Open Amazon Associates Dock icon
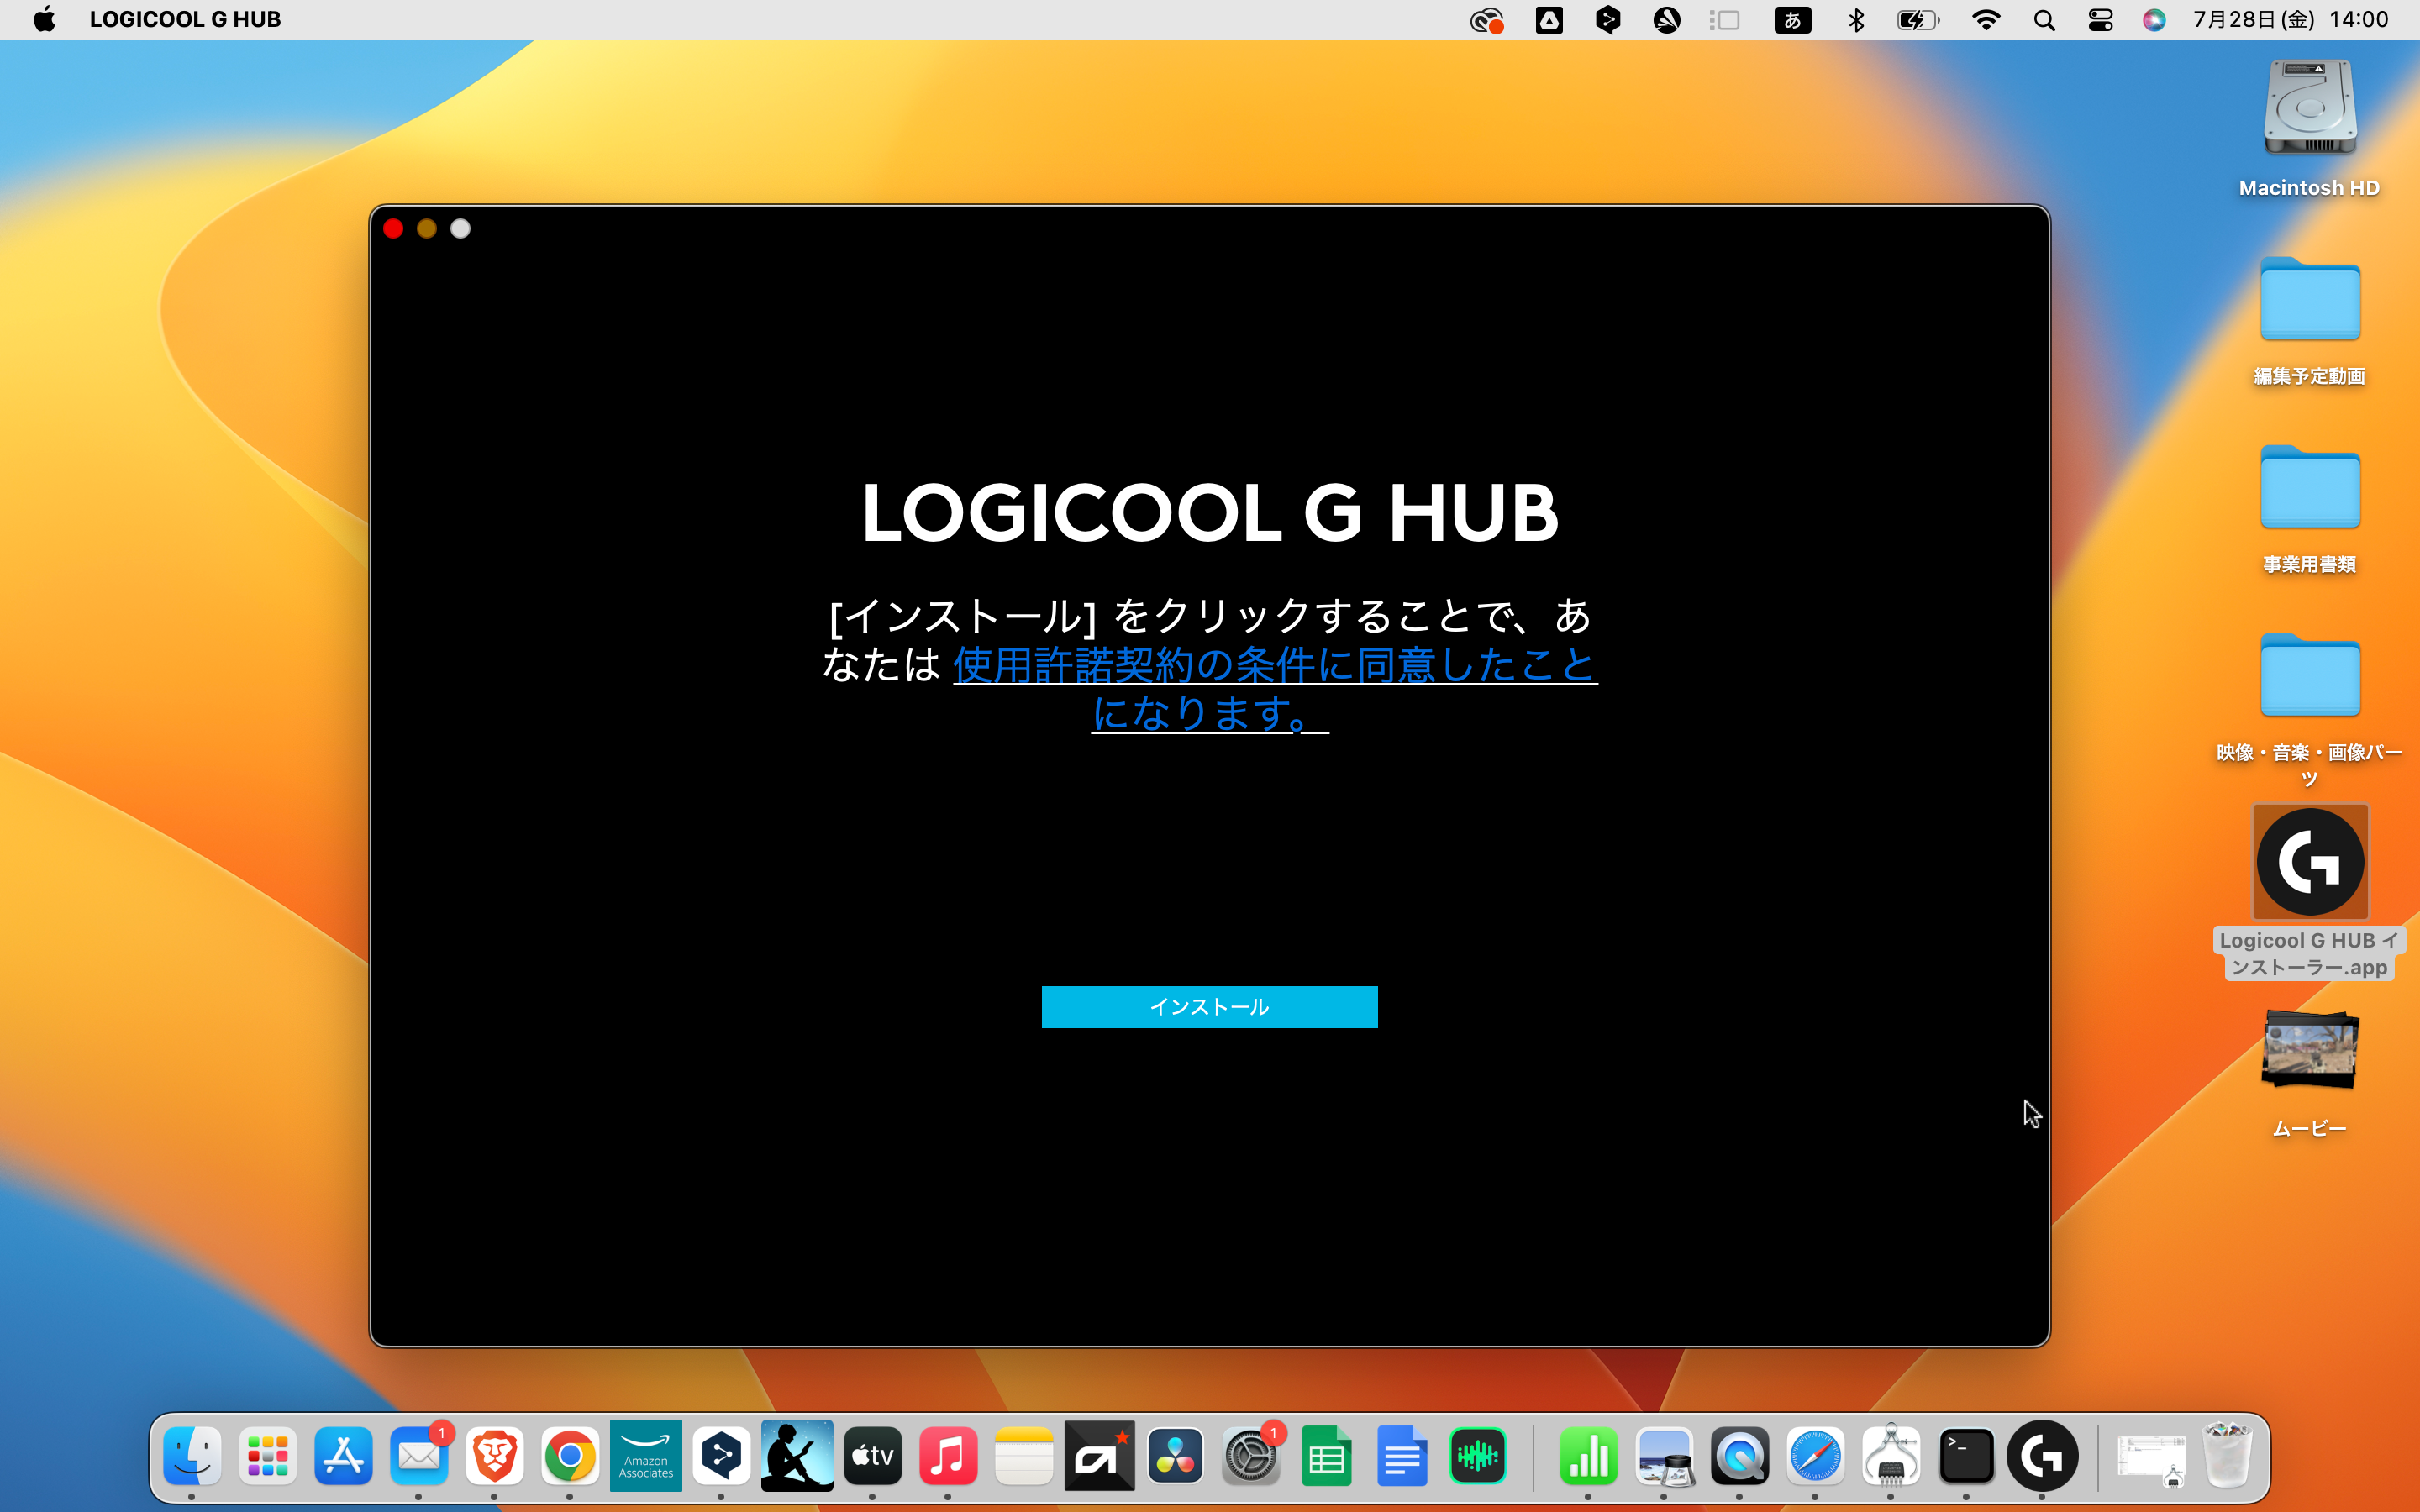This screenshot has width=2420, height=1512. click(646, 1456)
